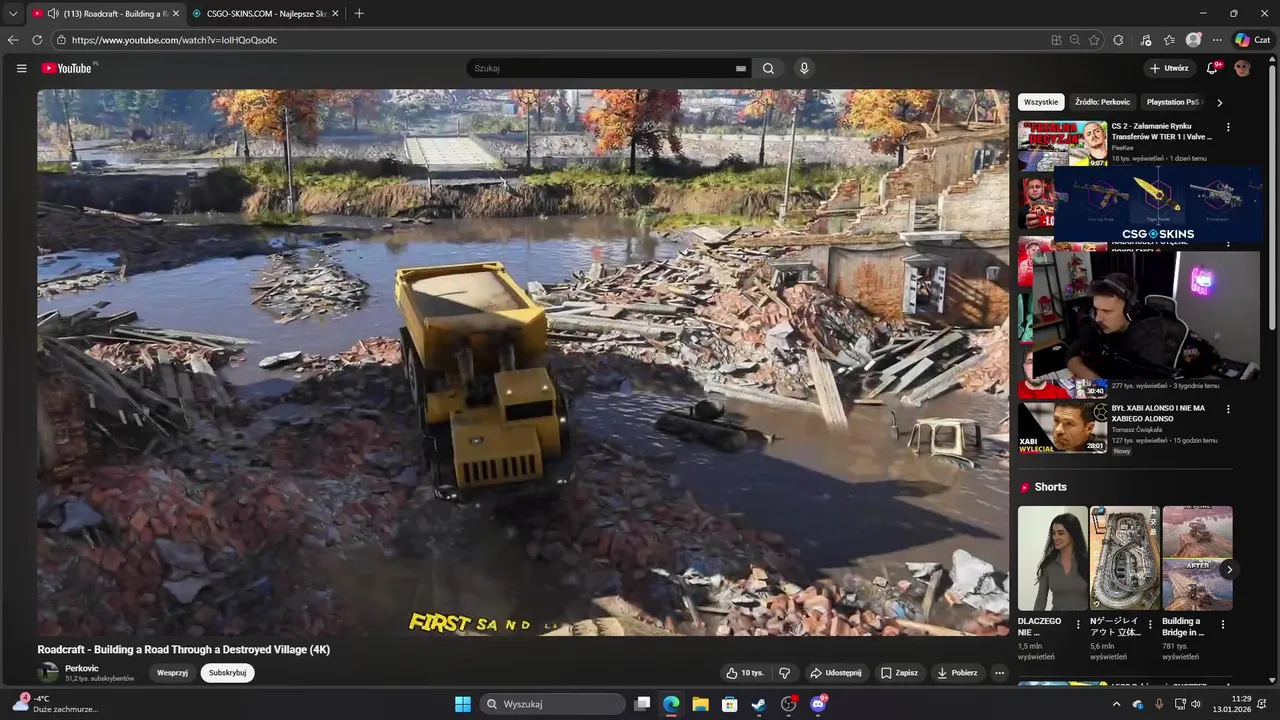The height and width of the screenshot is (720, 1280).
Task: Open the Windows Start menu
Action: (x=463, y=704)
